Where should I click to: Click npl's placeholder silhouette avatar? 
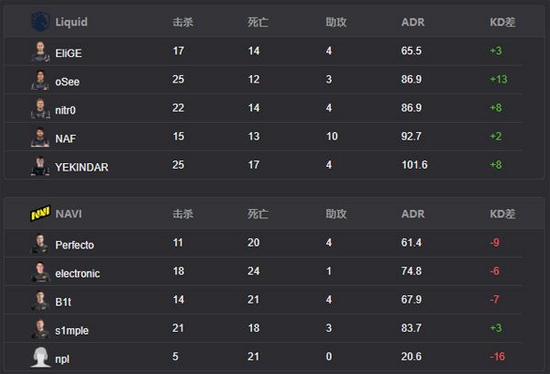tap(40, 357)
